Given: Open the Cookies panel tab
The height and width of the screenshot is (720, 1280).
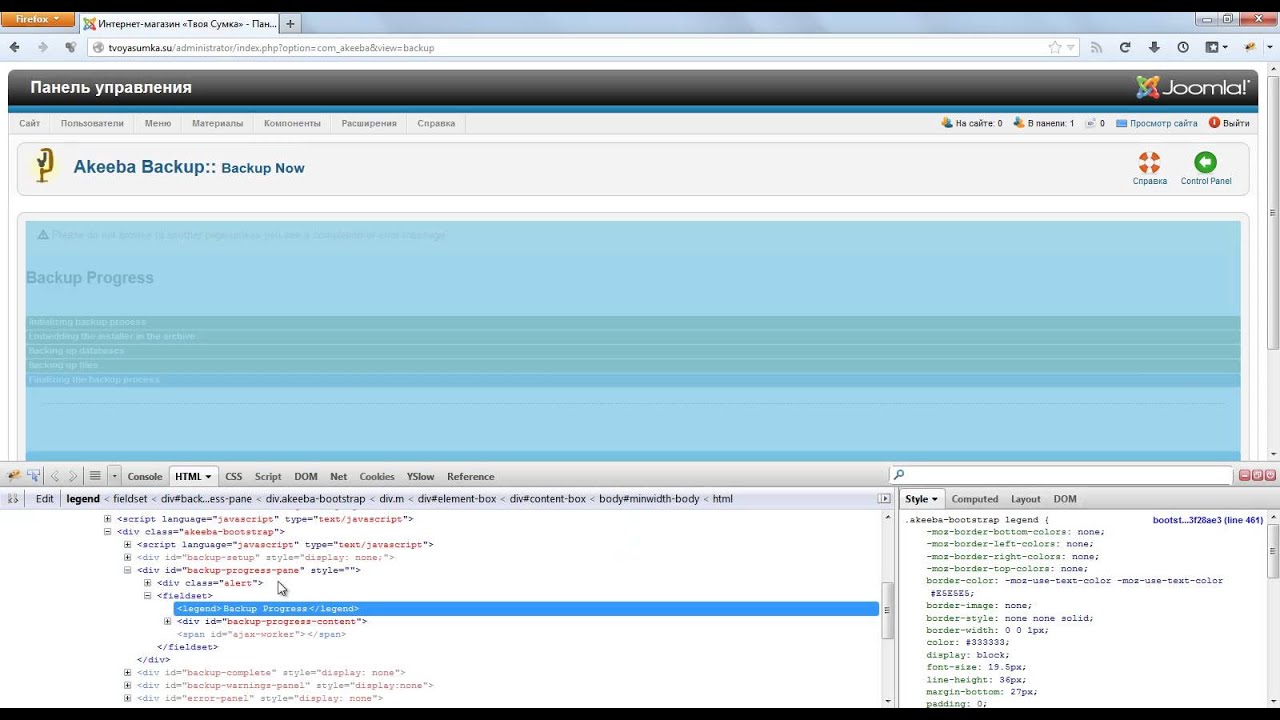Looking at the screenshot, I should tap(377, 476).
